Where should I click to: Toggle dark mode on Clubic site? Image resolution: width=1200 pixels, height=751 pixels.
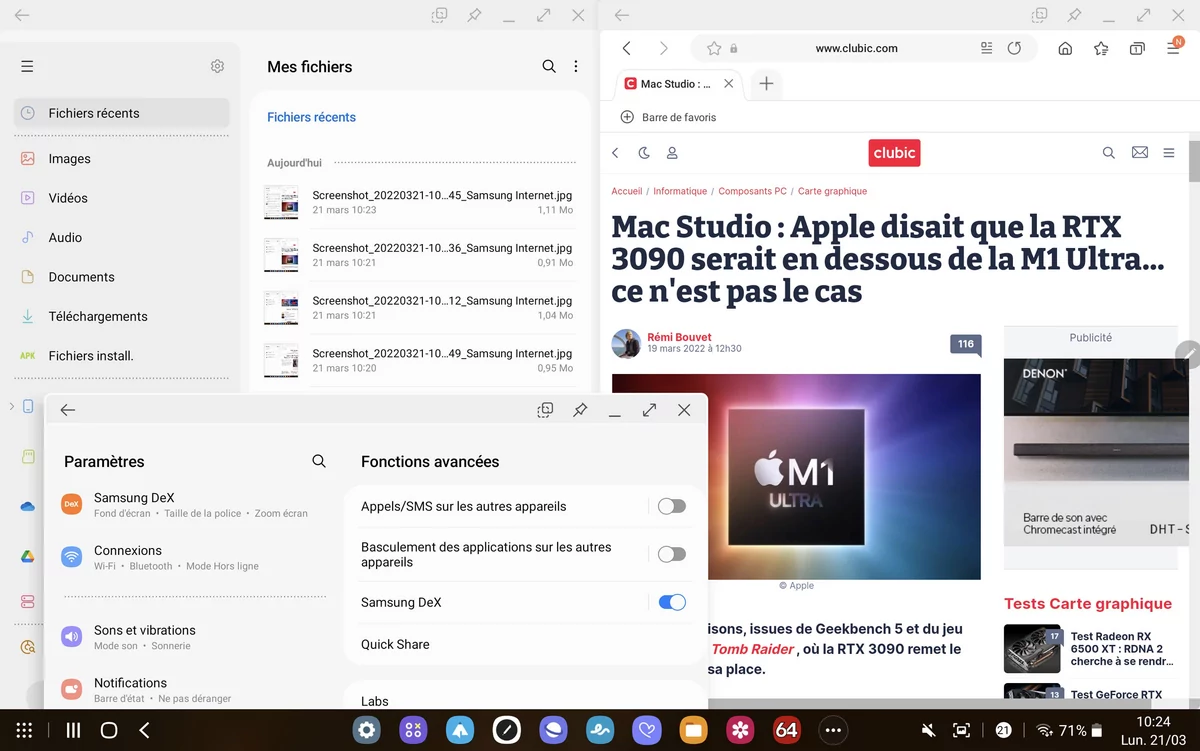tap(644, 153)
